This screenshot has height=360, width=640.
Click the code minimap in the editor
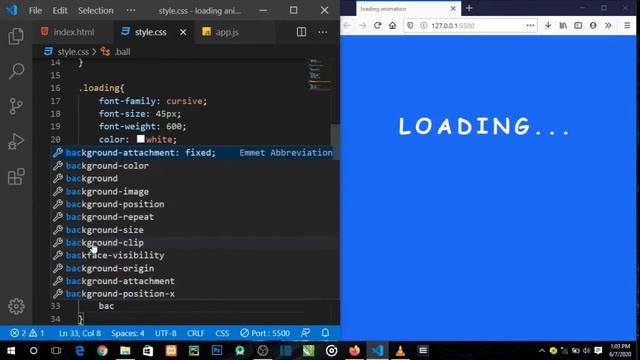[x=320, y=74]
